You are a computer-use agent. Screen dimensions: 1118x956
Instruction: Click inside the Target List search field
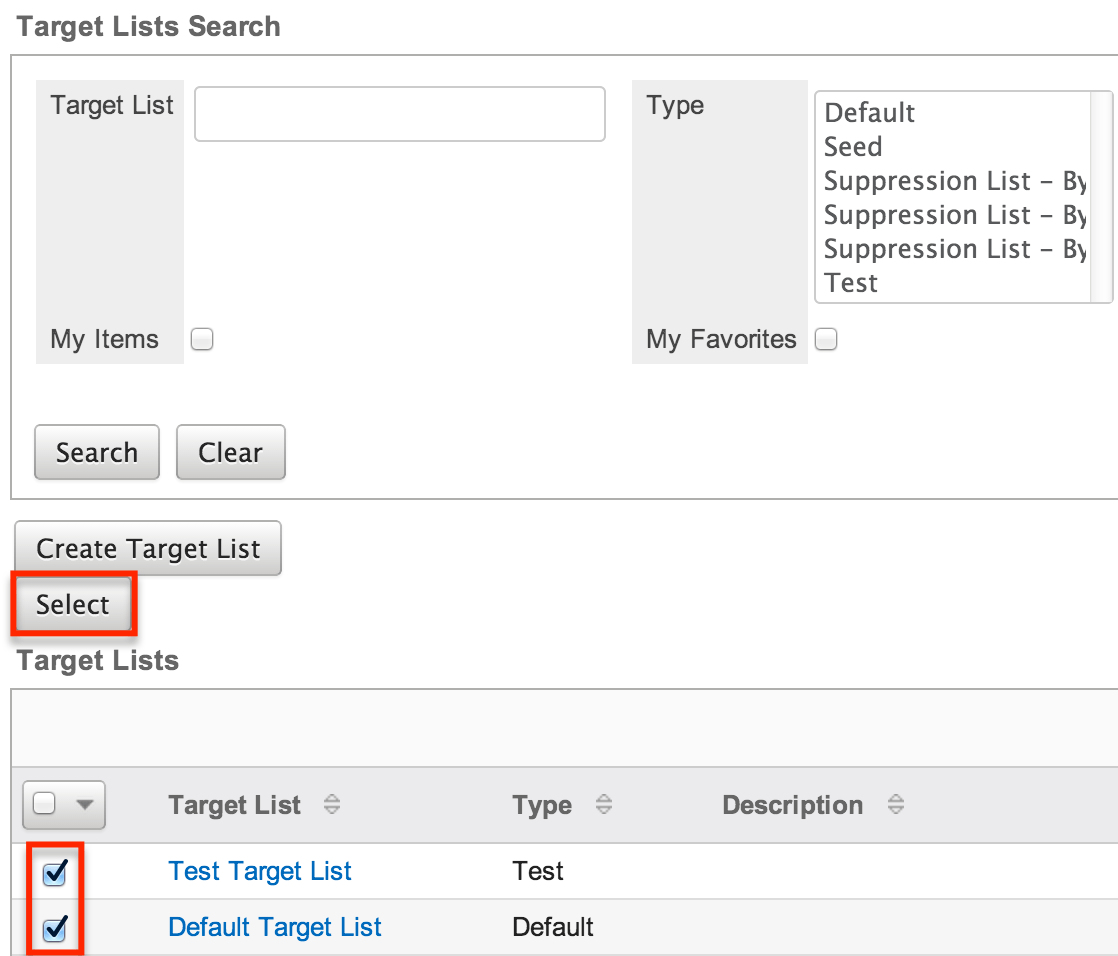(x=399, y=114)
